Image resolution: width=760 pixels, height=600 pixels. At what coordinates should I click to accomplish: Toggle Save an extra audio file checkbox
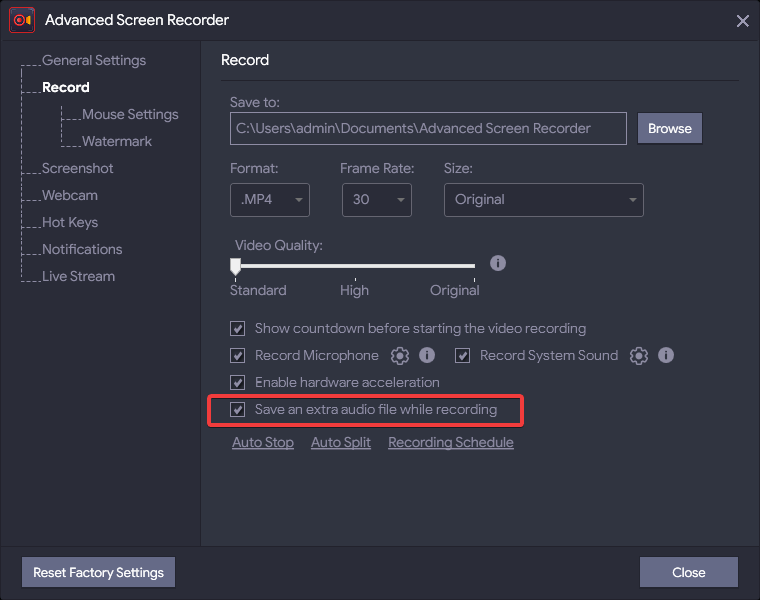(x=238, y=410)
